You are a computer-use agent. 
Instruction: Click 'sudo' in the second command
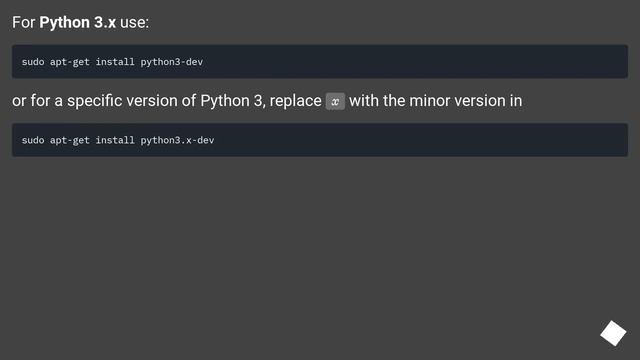pos(33,140)
